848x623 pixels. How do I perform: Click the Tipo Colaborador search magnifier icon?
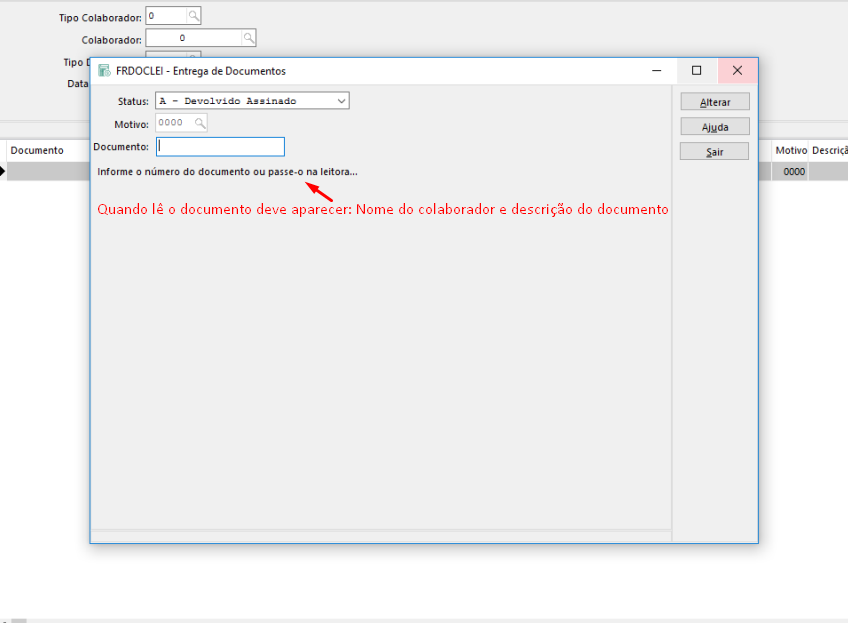point(194,16)
